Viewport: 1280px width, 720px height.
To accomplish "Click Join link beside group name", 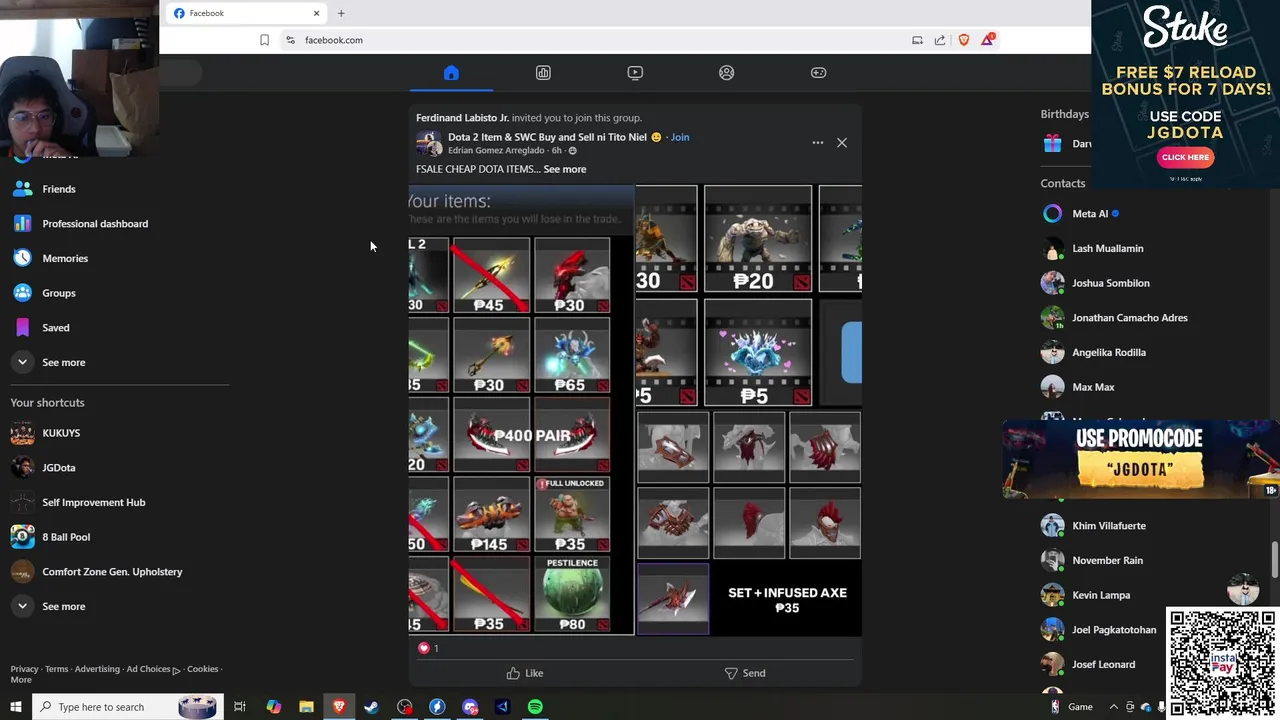I will click(x=680, y=137).
